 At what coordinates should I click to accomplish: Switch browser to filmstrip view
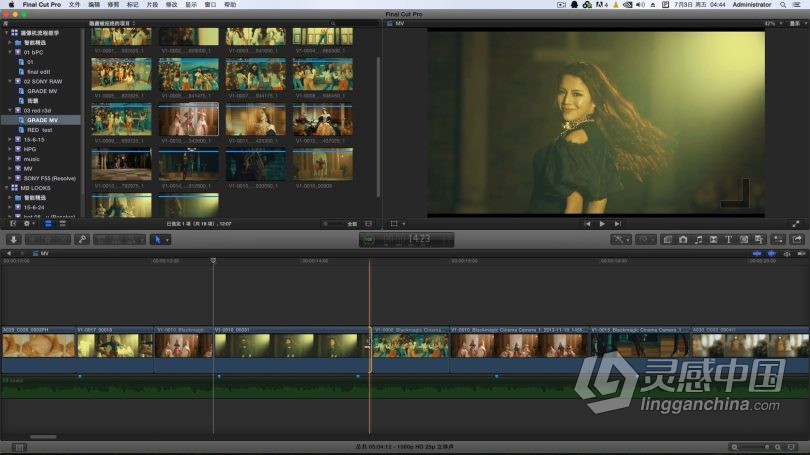(48, 224)
